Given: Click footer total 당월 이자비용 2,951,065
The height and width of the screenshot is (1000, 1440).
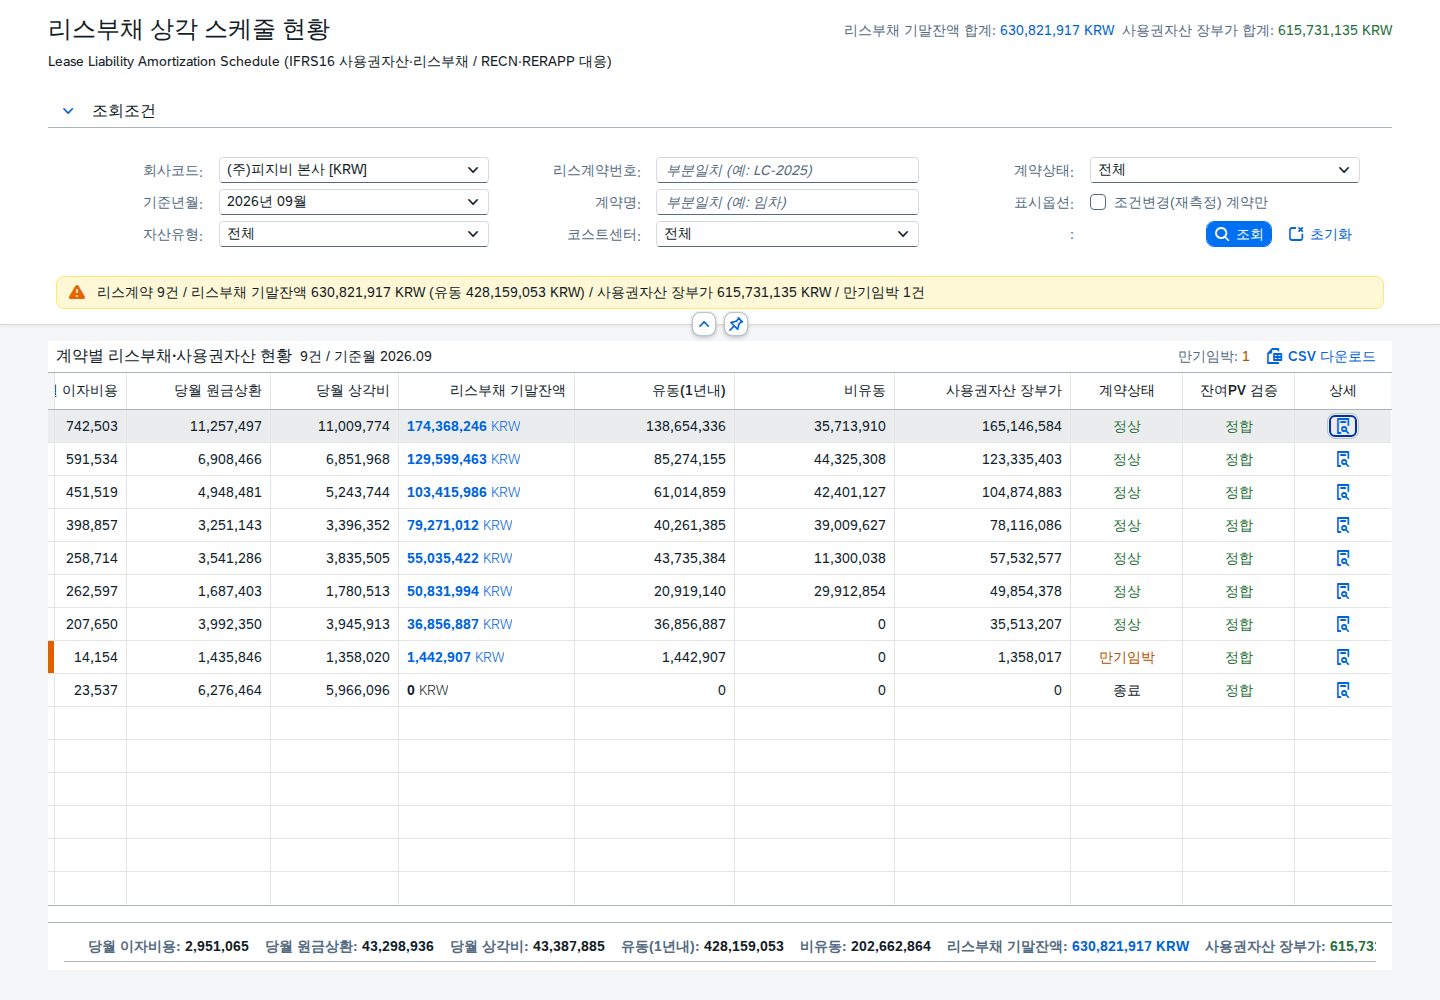Looking at the screenshot, I should [168, 946].
